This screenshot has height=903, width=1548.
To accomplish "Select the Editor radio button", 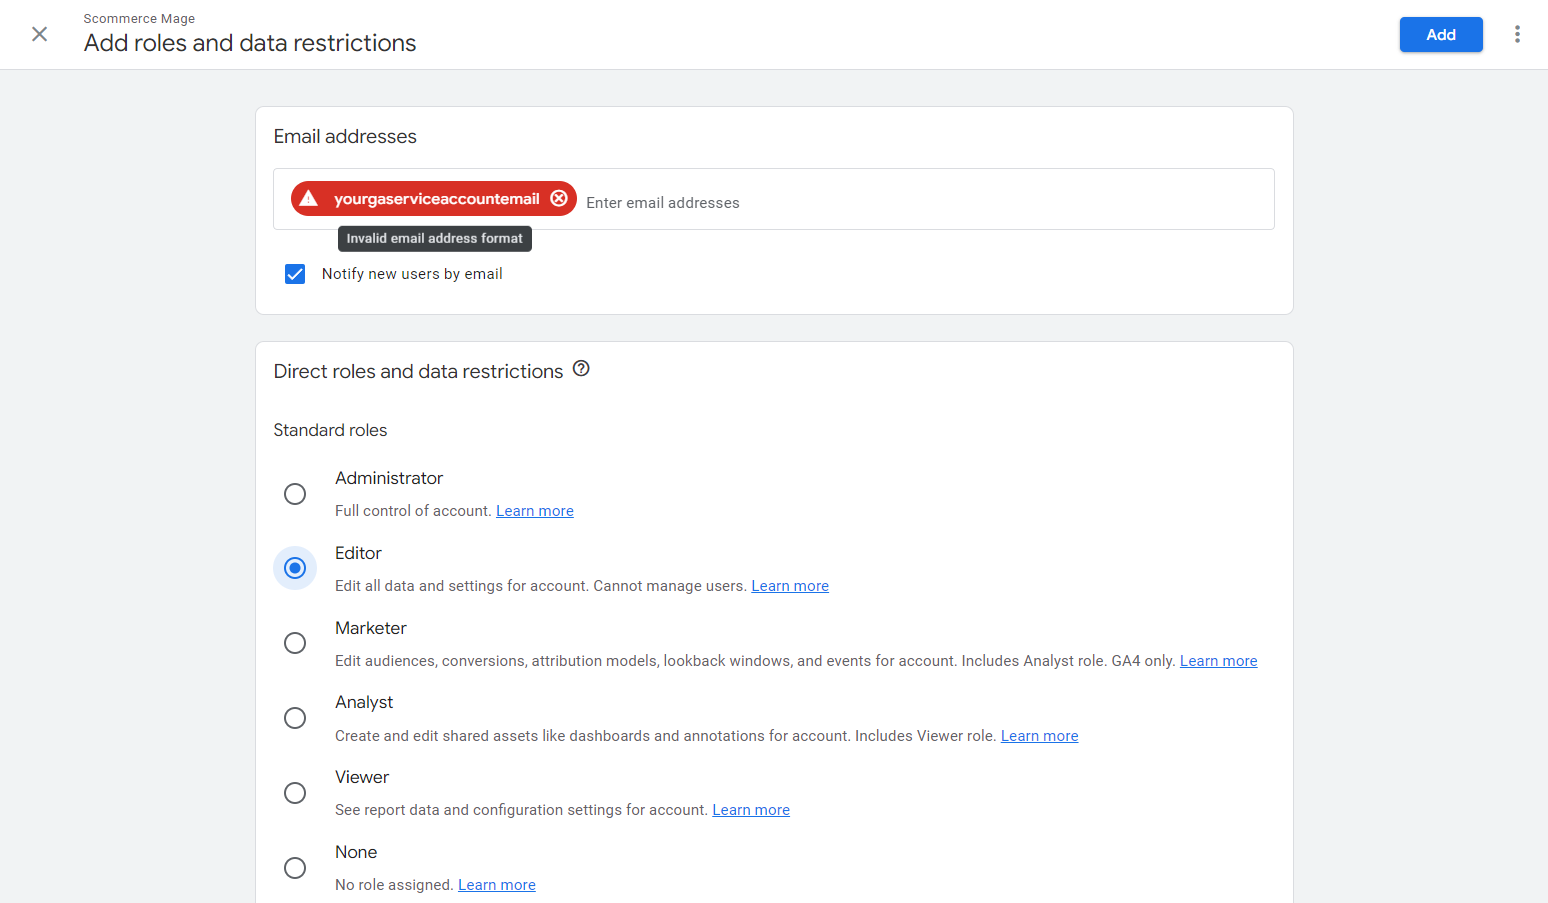I will point(295,568).
